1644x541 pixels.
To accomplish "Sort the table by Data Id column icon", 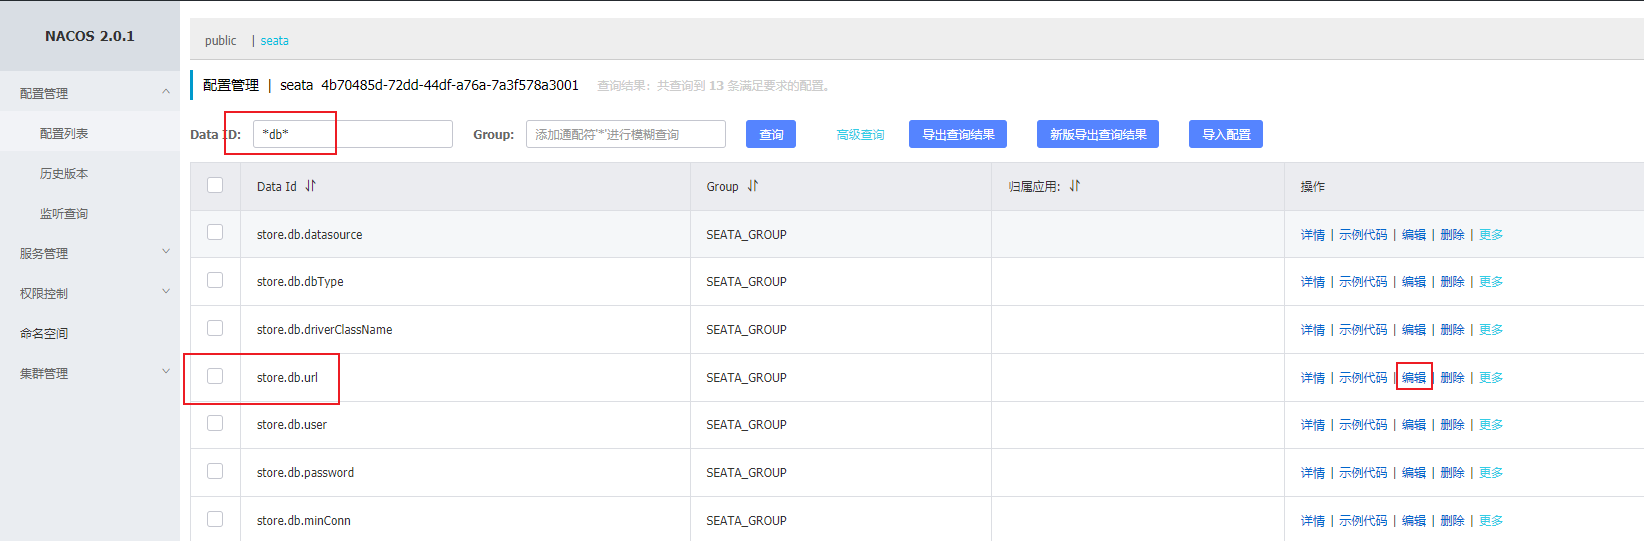I will (310, 186).
